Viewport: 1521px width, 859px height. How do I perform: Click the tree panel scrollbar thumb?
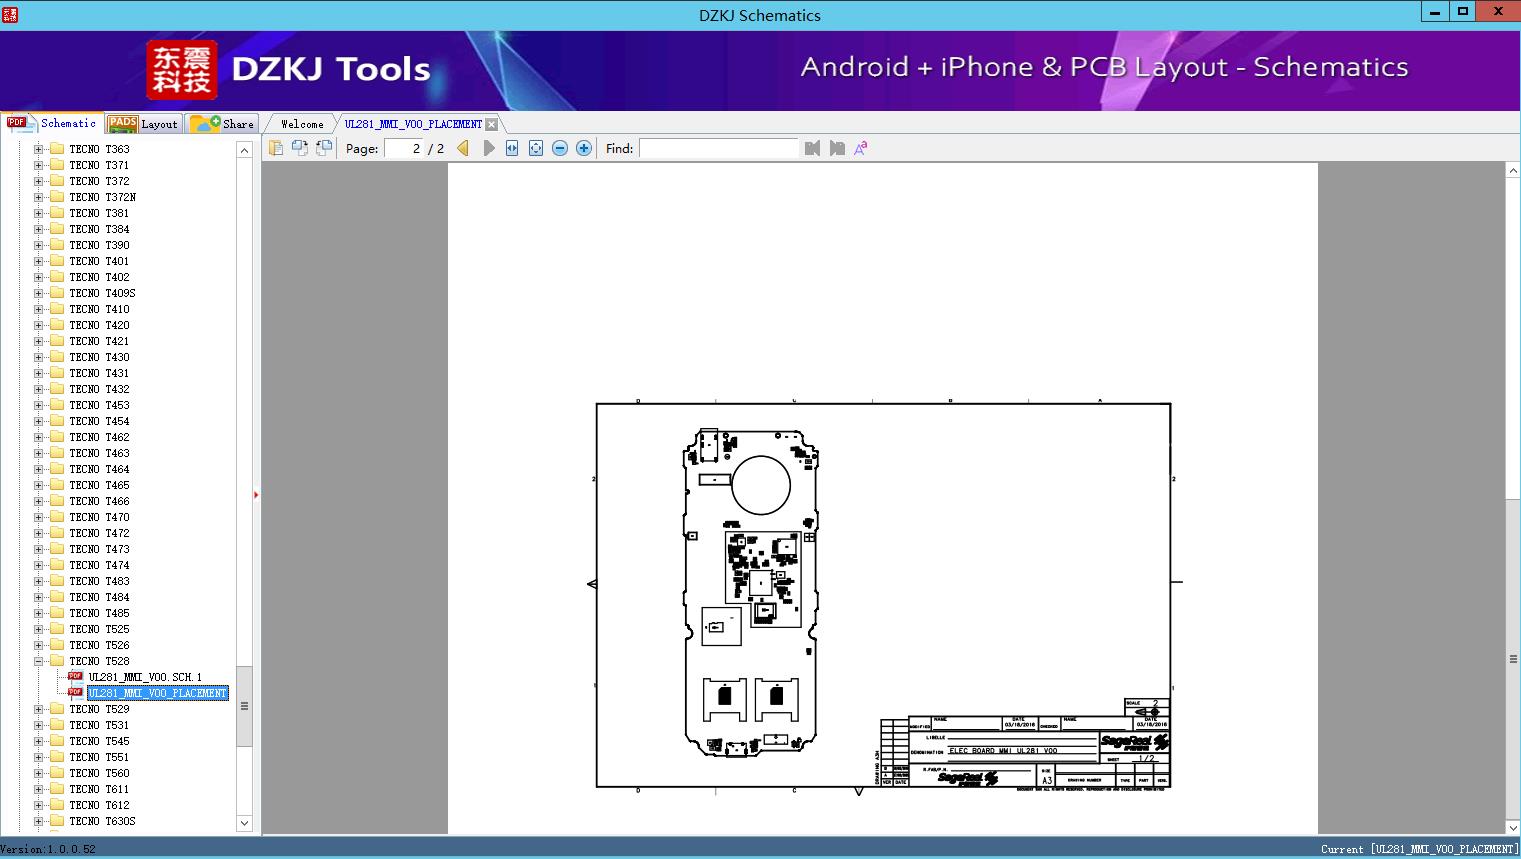pyautogui.click(x=244, y=706)
